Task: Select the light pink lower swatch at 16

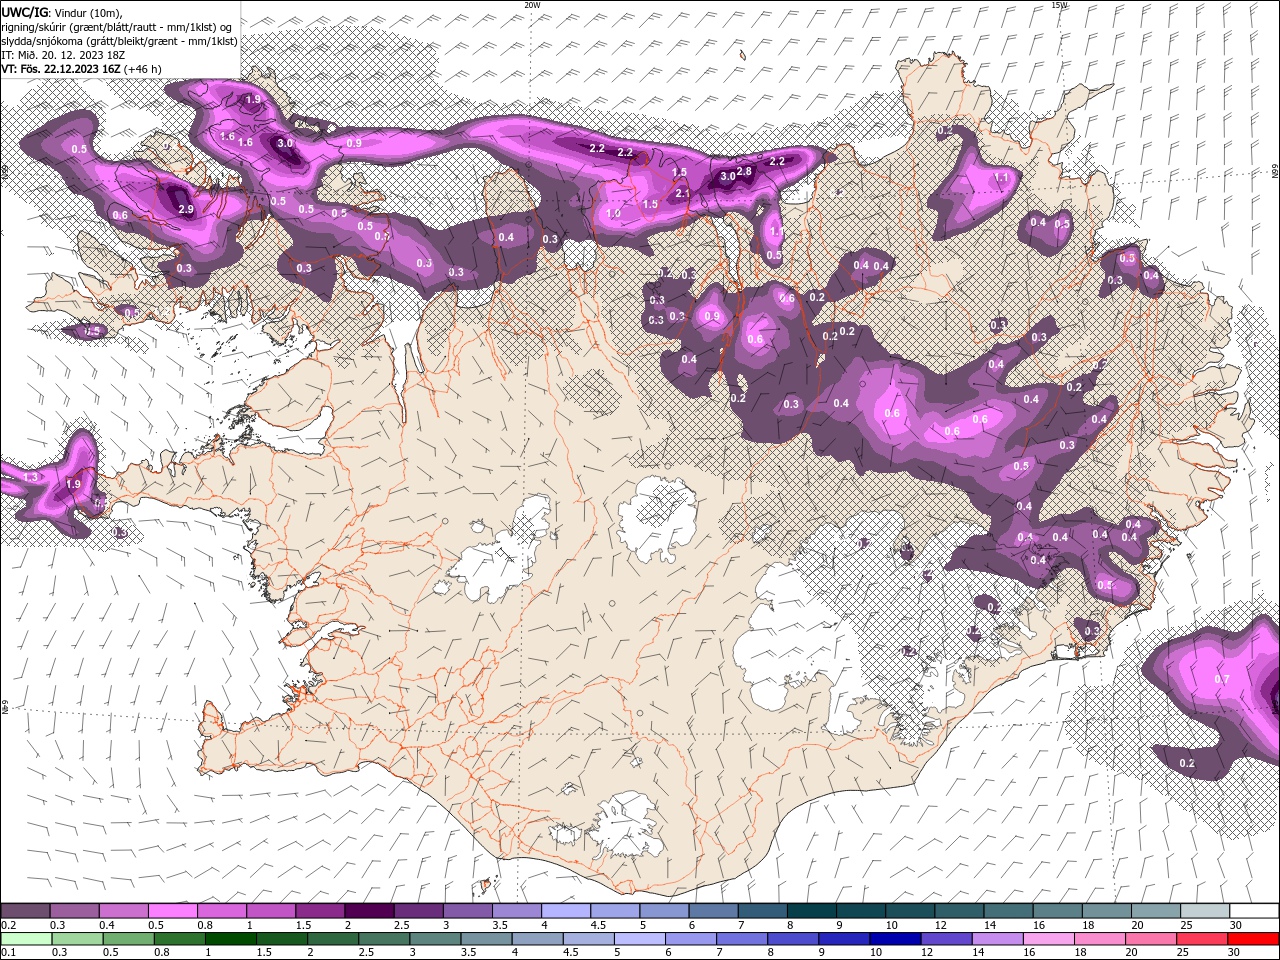Action: click(1047, 939)
